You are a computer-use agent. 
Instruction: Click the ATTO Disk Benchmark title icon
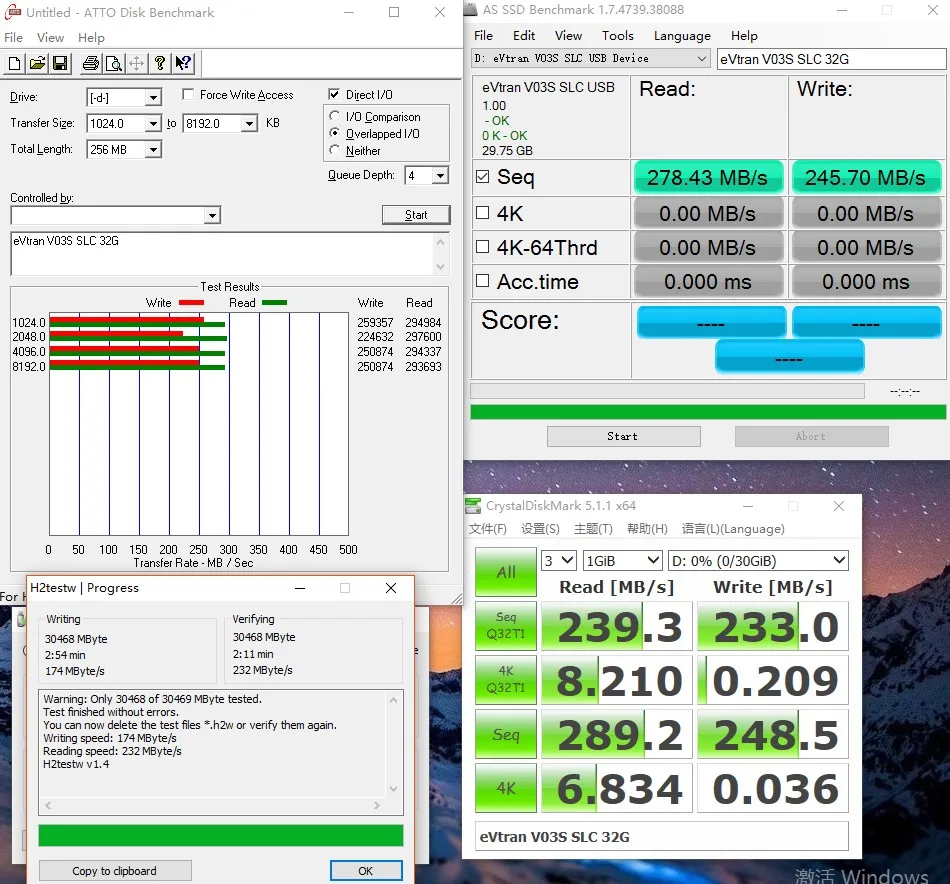[x=12, y=12]
